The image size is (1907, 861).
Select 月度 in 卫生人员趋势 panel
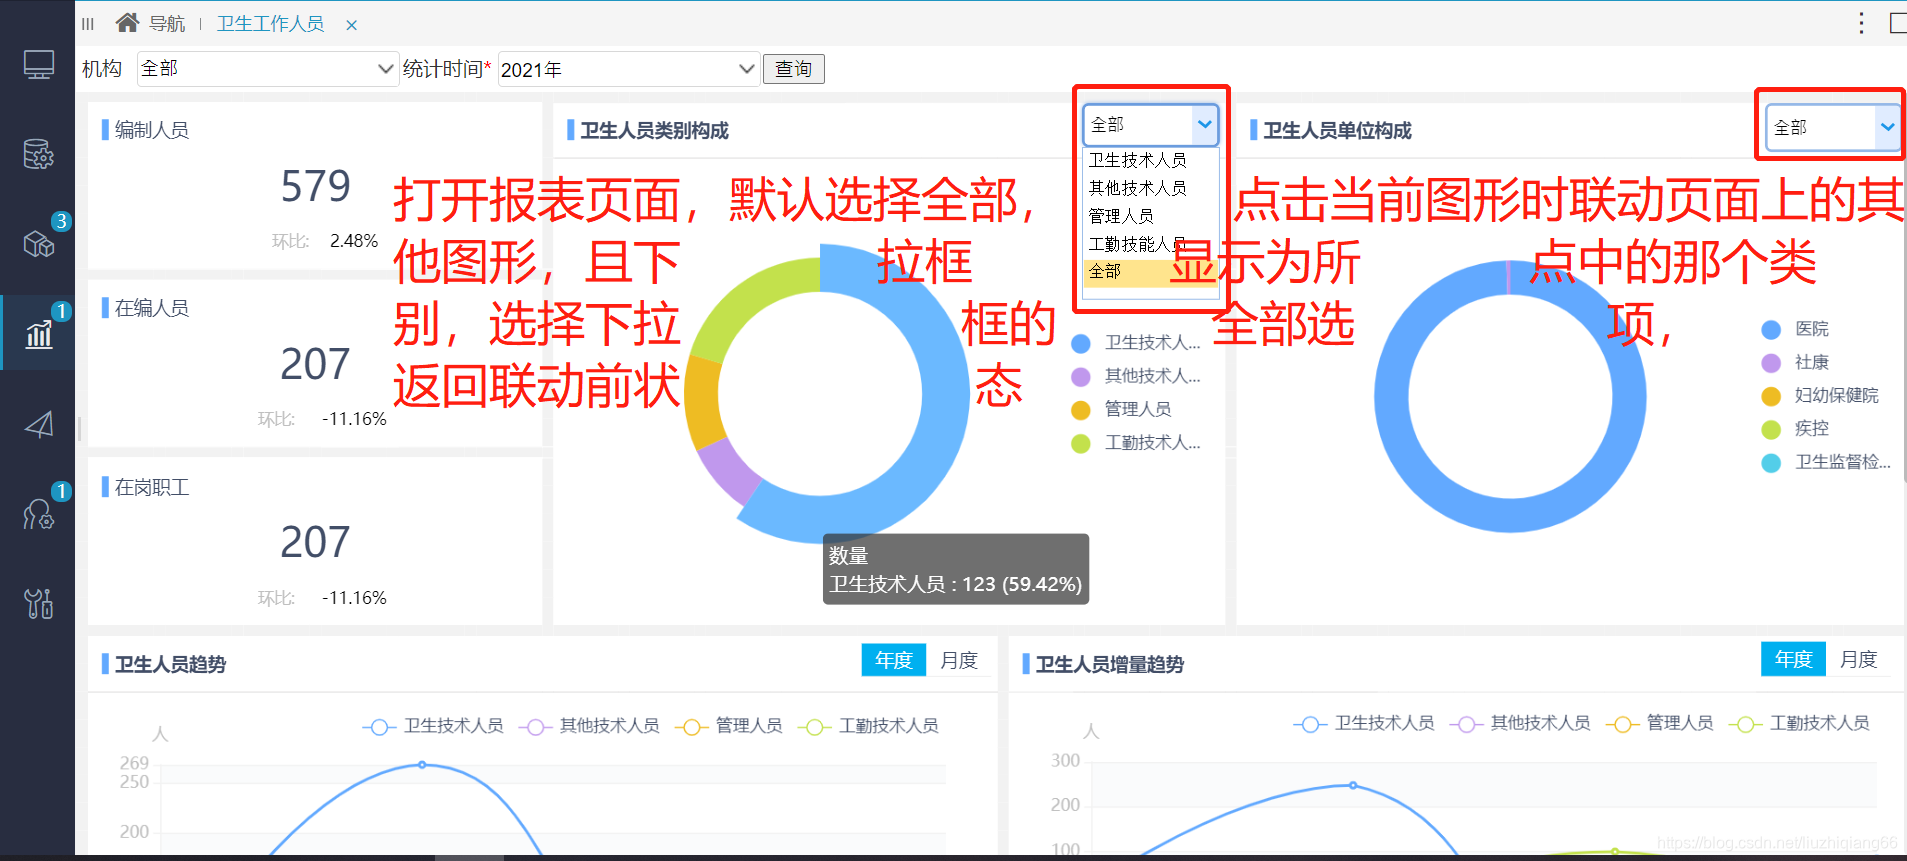(959, 660)
